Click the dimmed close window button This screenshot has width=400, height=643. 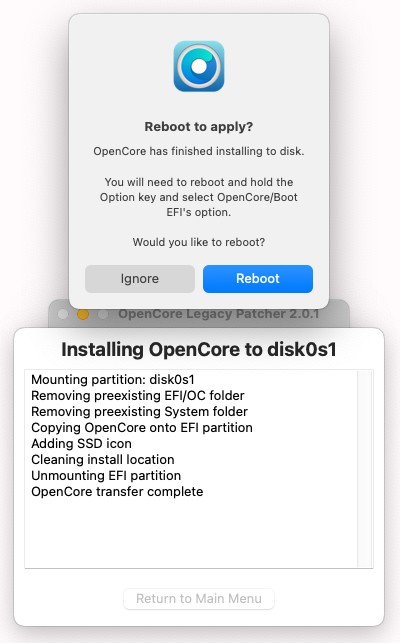63,314
